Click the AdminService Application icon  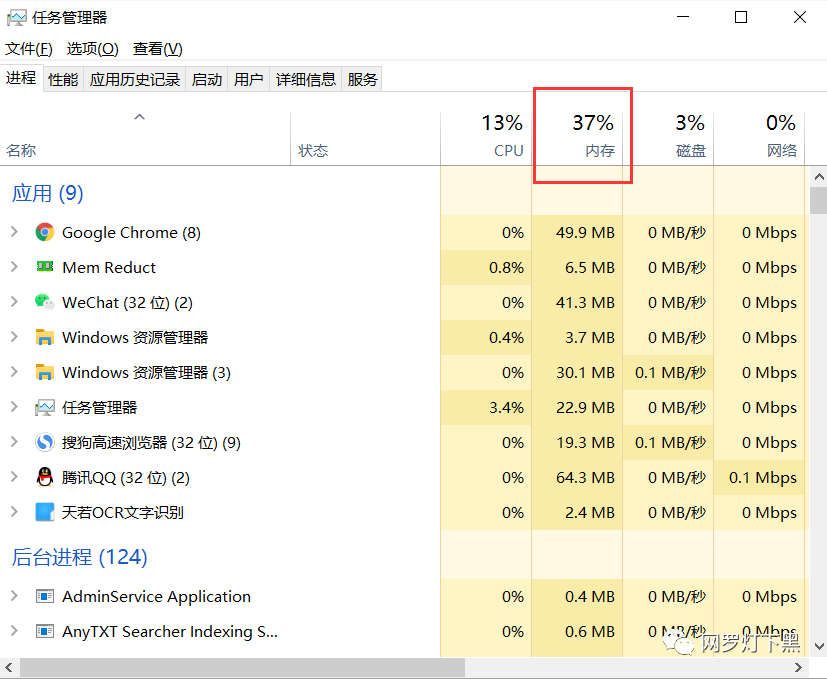45,597
